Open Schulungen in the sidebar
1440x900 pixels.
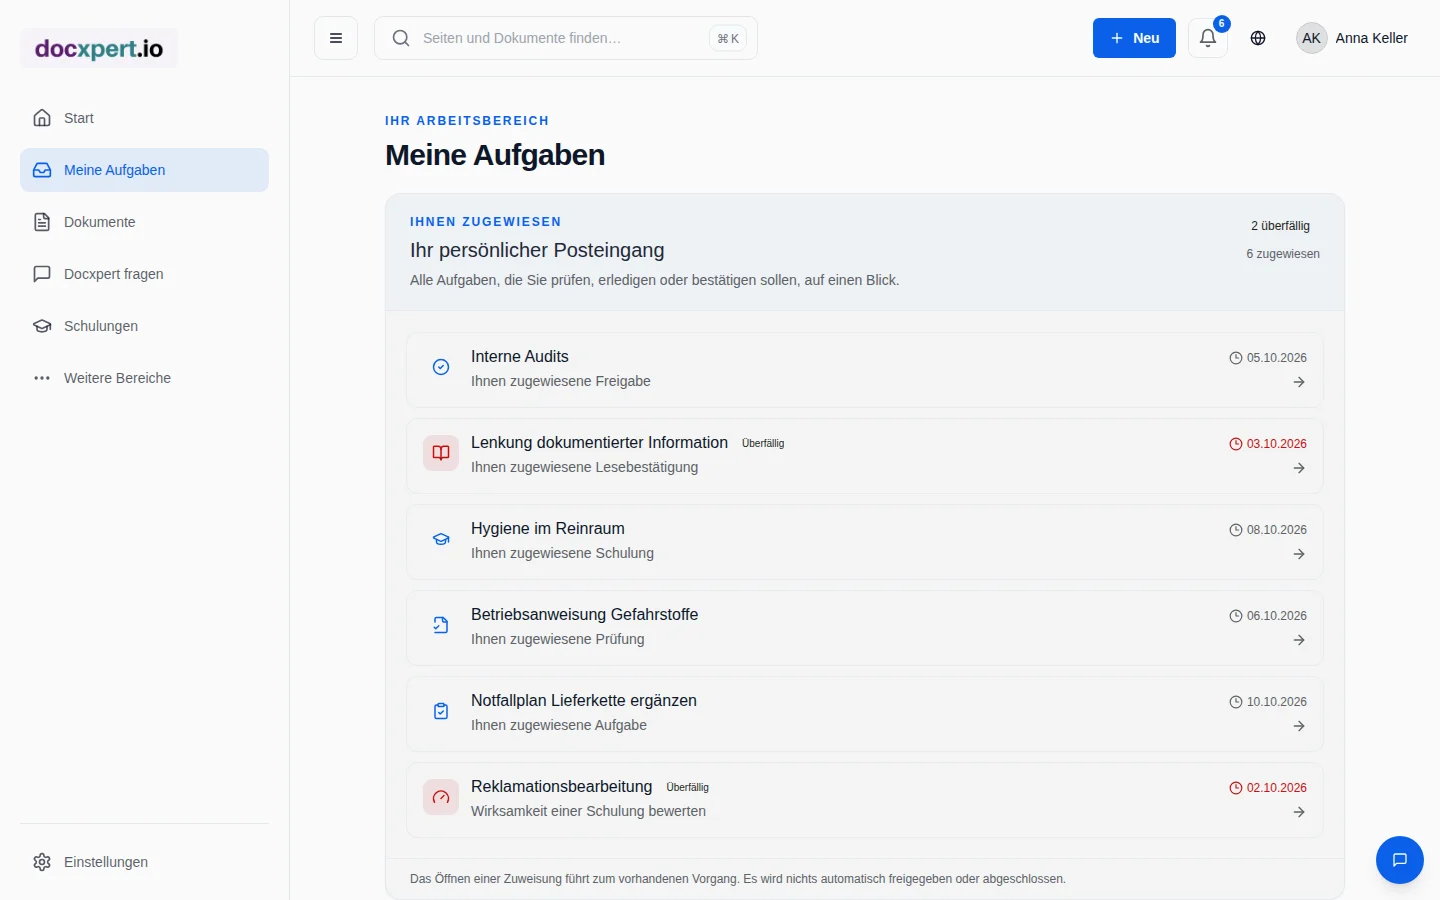(144, 326)
